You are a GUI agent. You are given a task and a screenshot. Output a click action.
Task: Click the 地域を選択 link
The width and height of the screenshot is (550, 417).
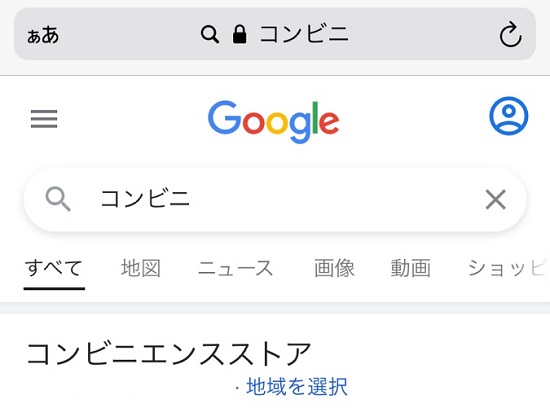(x=297, y=386)
